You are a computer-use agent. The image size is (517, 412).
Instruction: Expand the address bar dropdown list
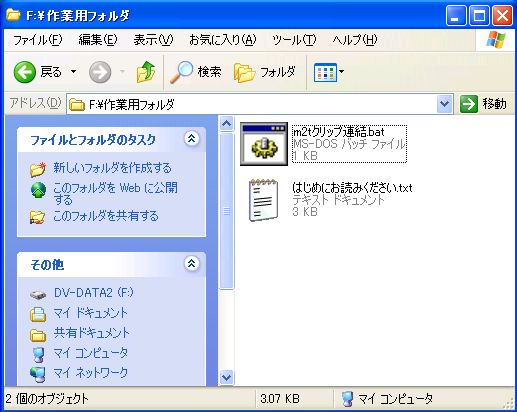tap(444, 104)
